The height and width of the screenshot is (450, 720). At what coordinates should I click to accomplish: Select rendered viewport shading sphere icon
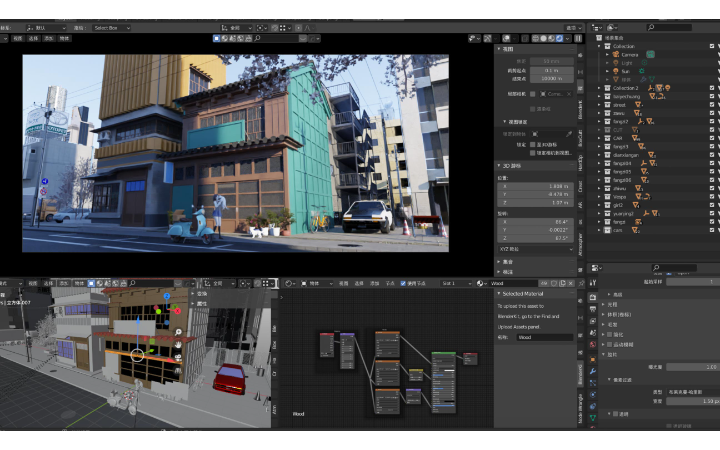click(559, 39)
